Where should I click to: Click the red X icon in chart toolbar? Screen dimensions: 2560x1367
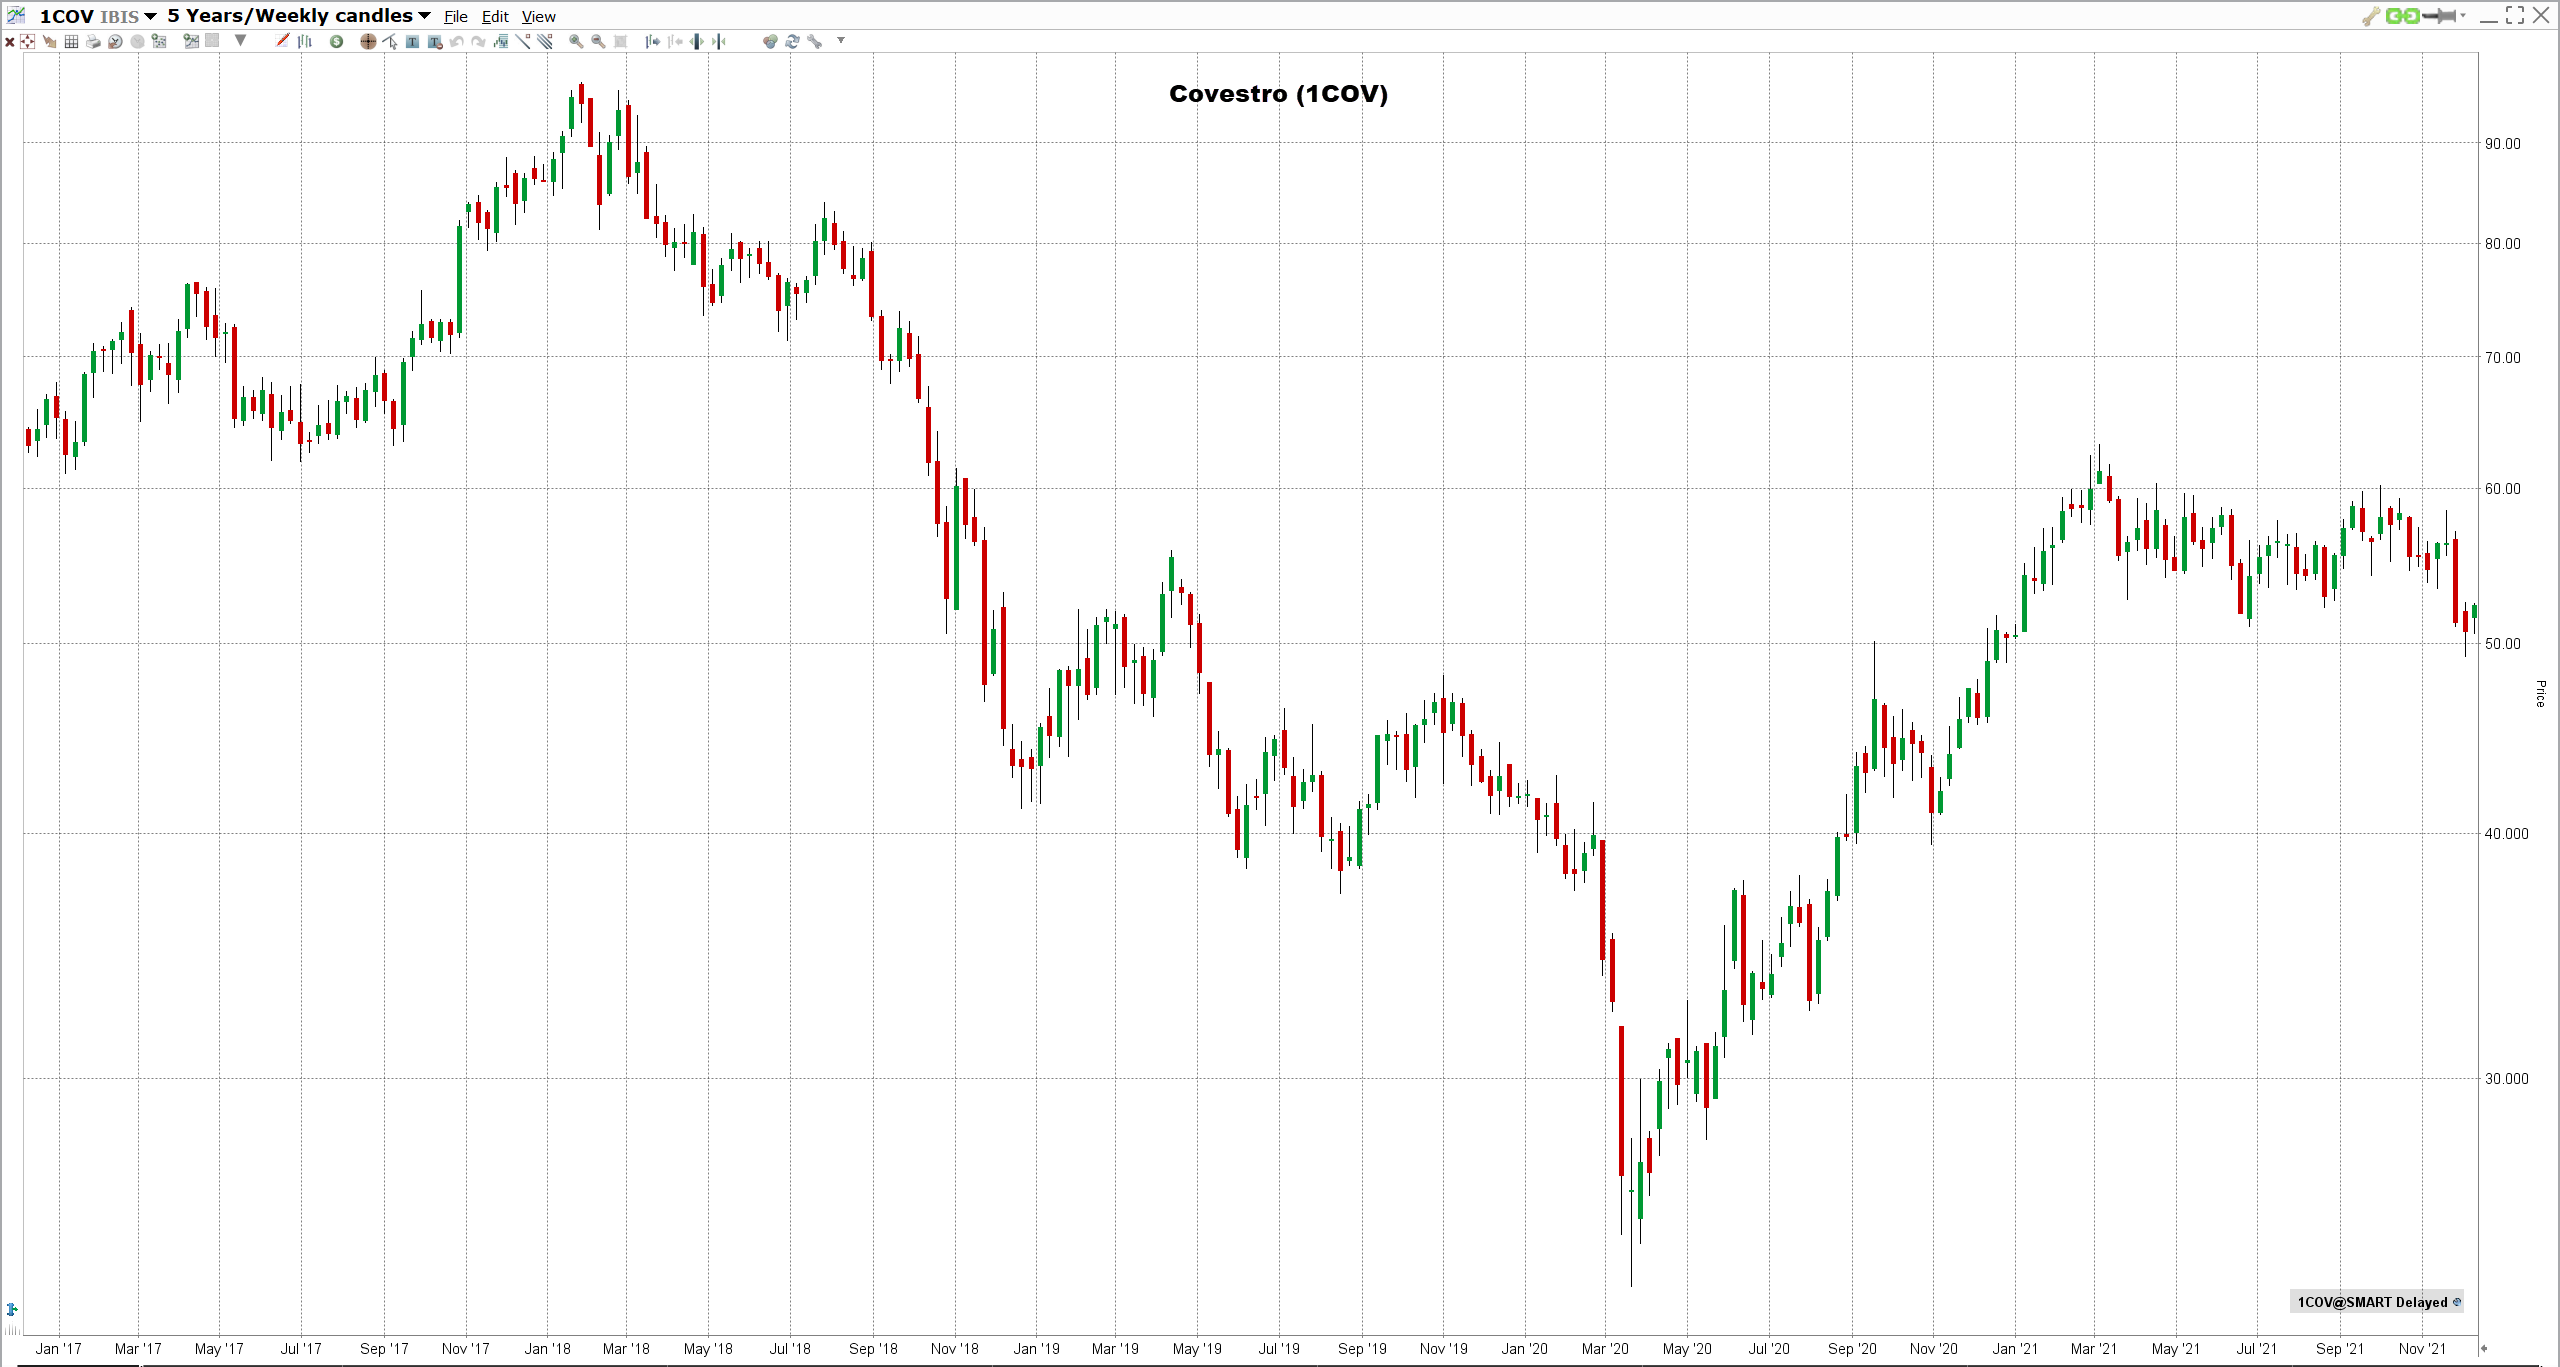pos(10,42)
